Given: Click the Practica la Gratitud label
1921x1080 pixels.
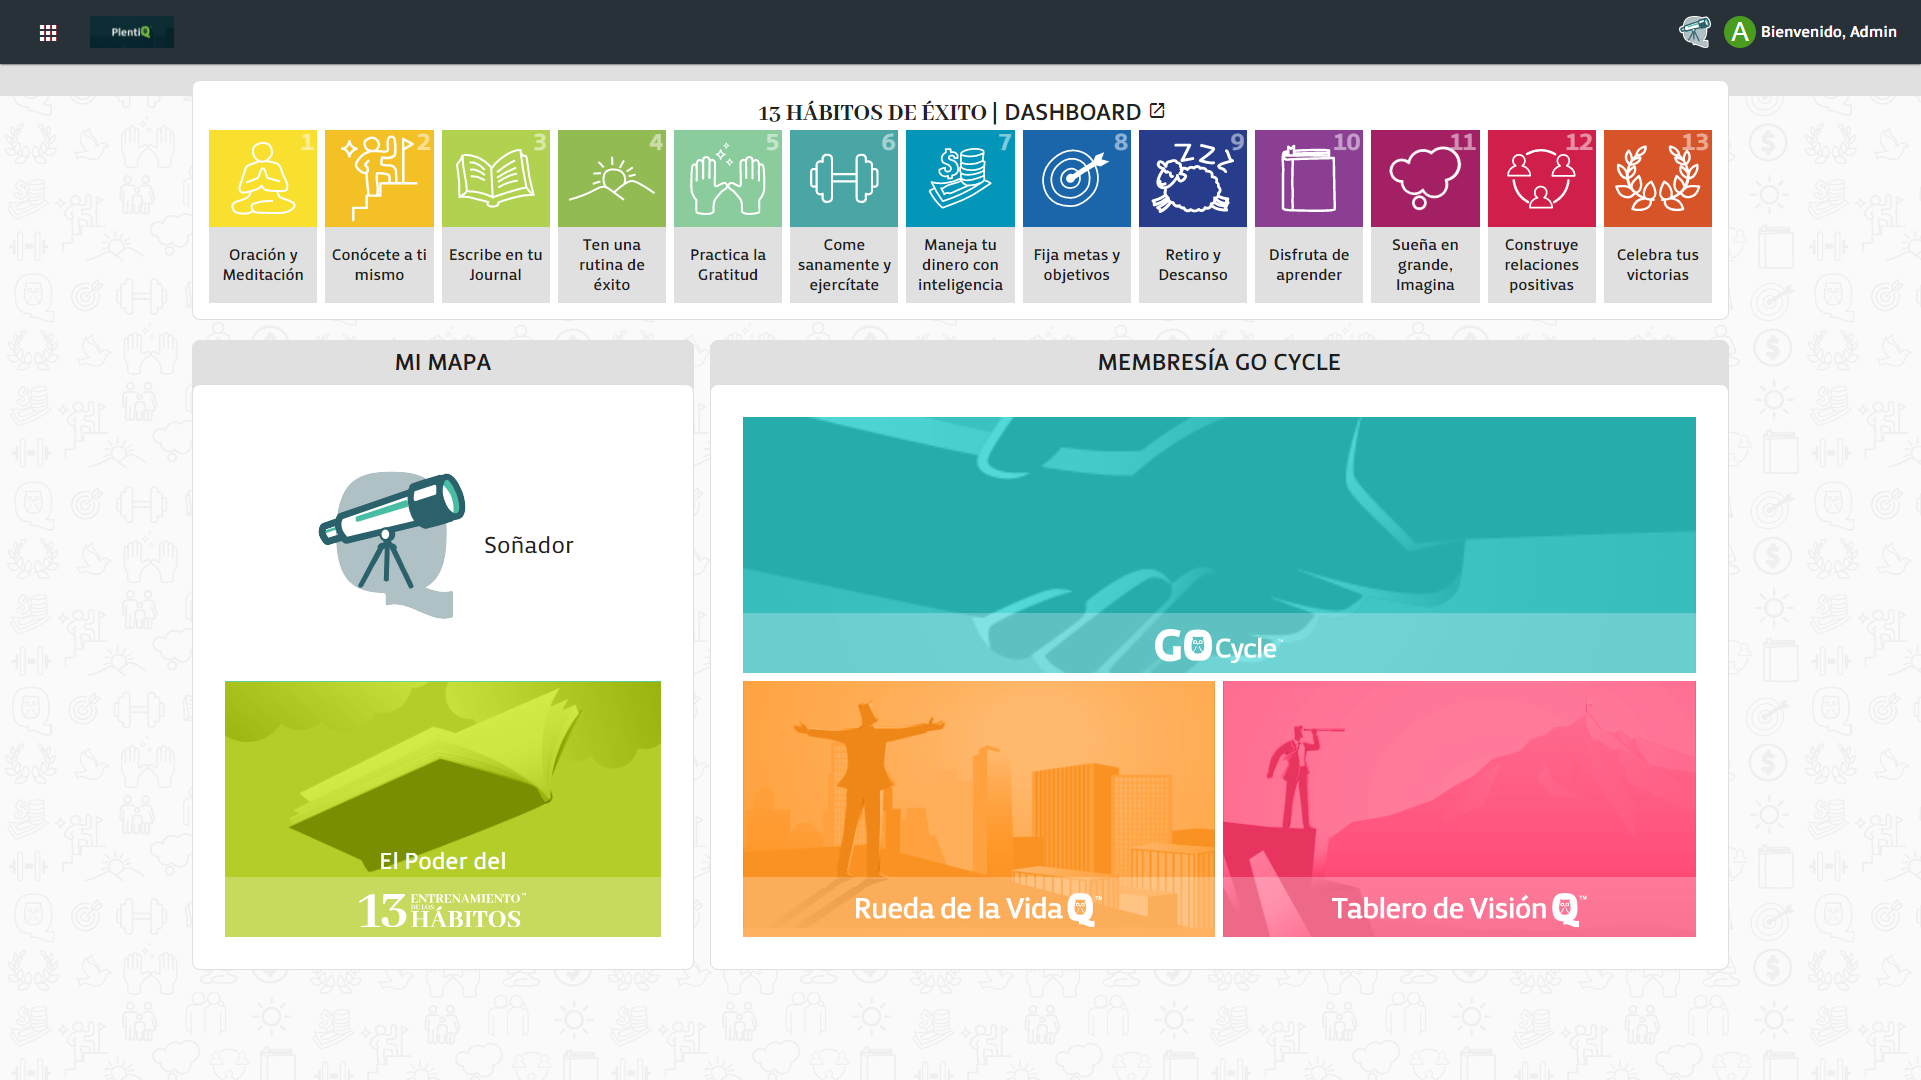Looking at the screenshot, I should tap(728, 265).
